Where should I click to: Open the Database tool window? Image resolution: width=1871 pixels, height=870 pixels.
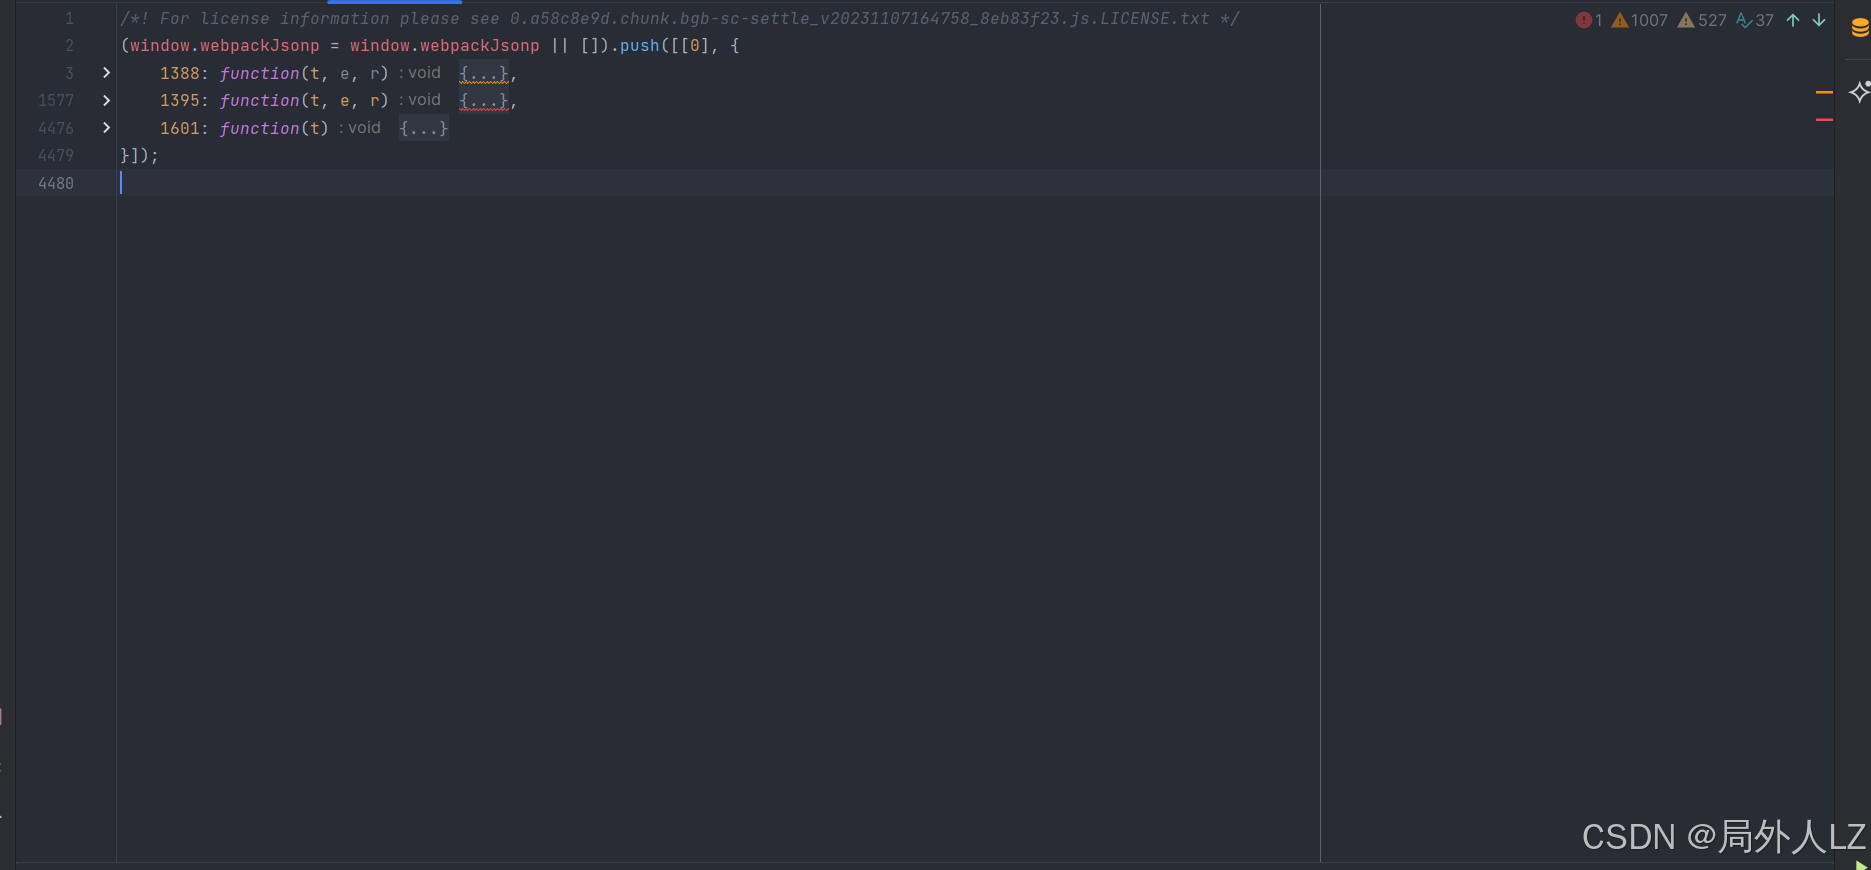point(1859,28)
